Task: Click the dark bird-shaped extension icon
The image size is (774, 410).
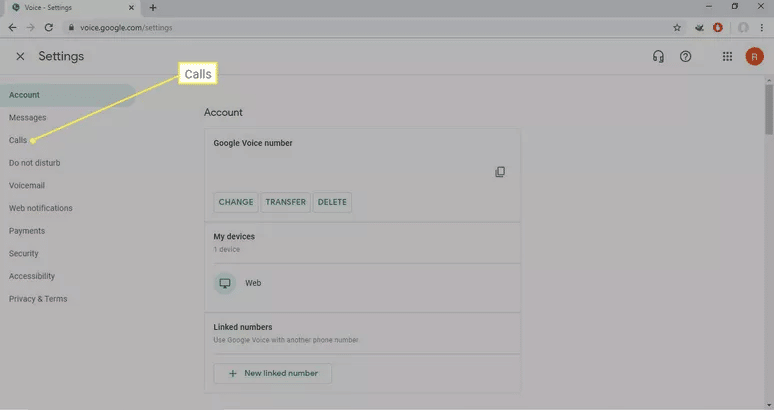Action: pyautogui.click(x=699, y=28)
